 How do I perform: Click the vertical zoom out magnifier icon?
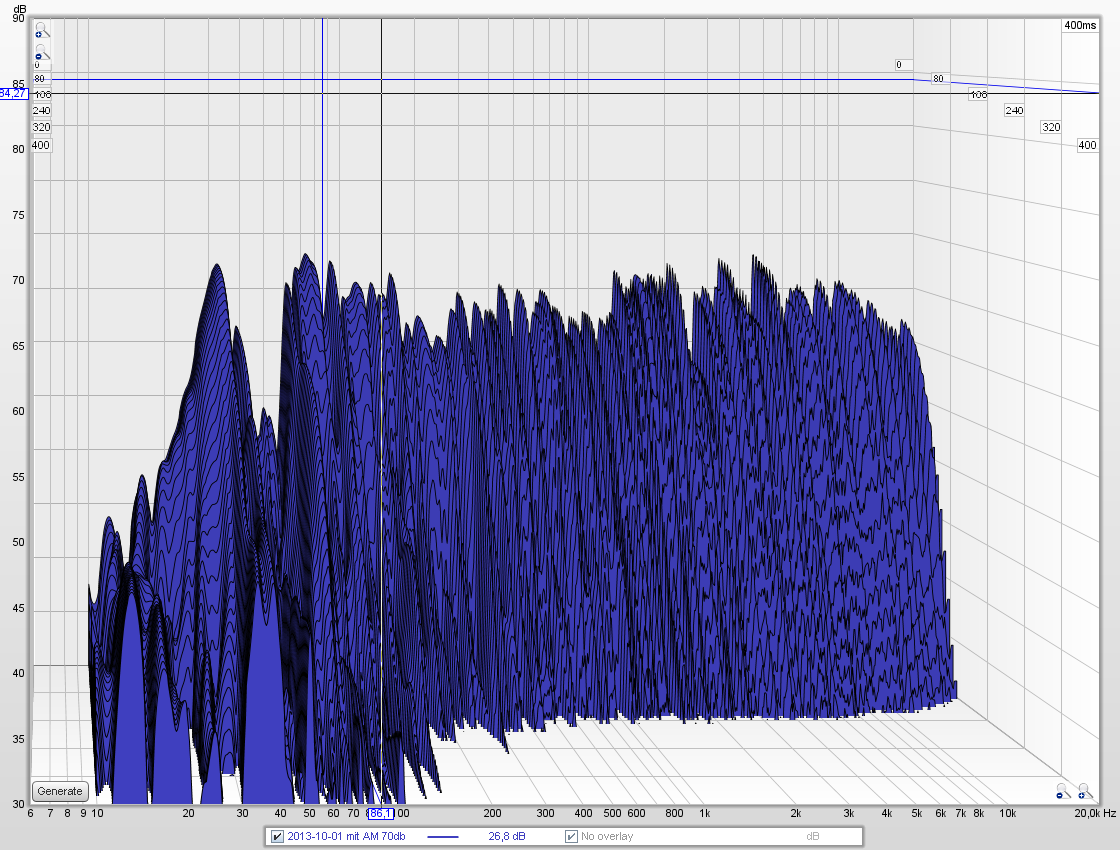(x=41, y=51)
